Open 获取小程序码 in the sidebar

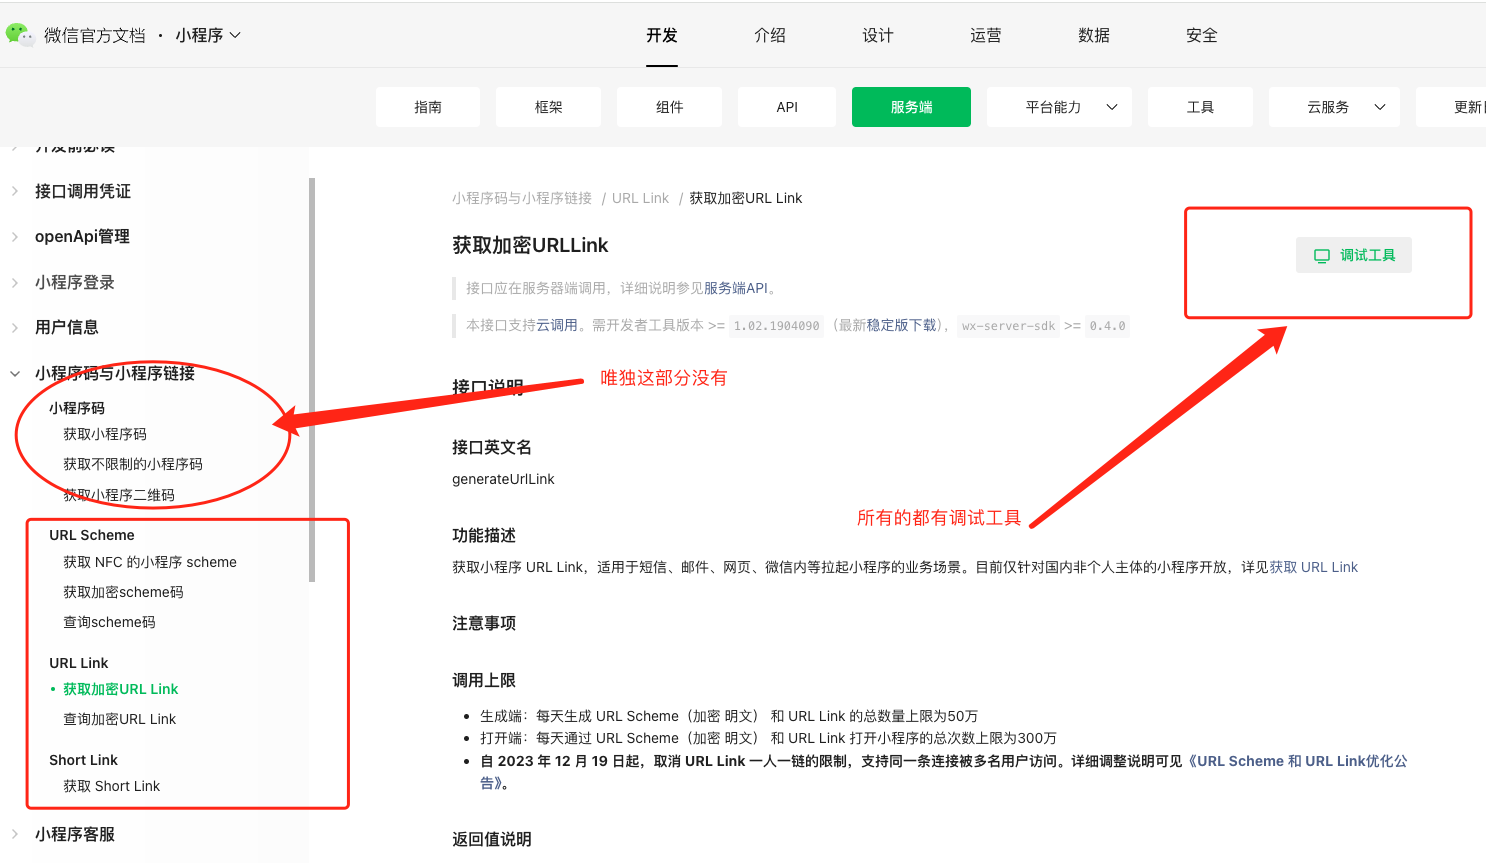click(x=105, y=434)
